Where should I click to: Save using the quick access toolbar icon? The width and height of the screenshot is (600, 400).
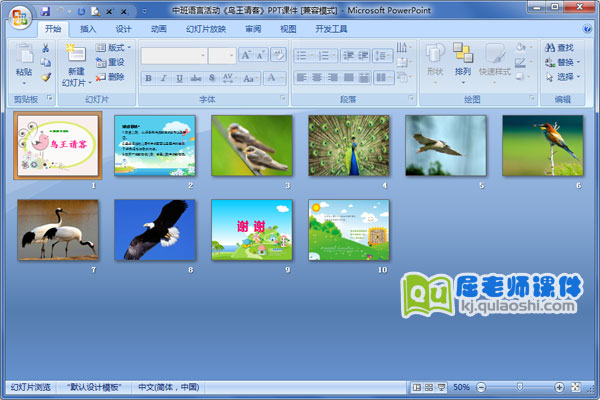tap(46, 10)
